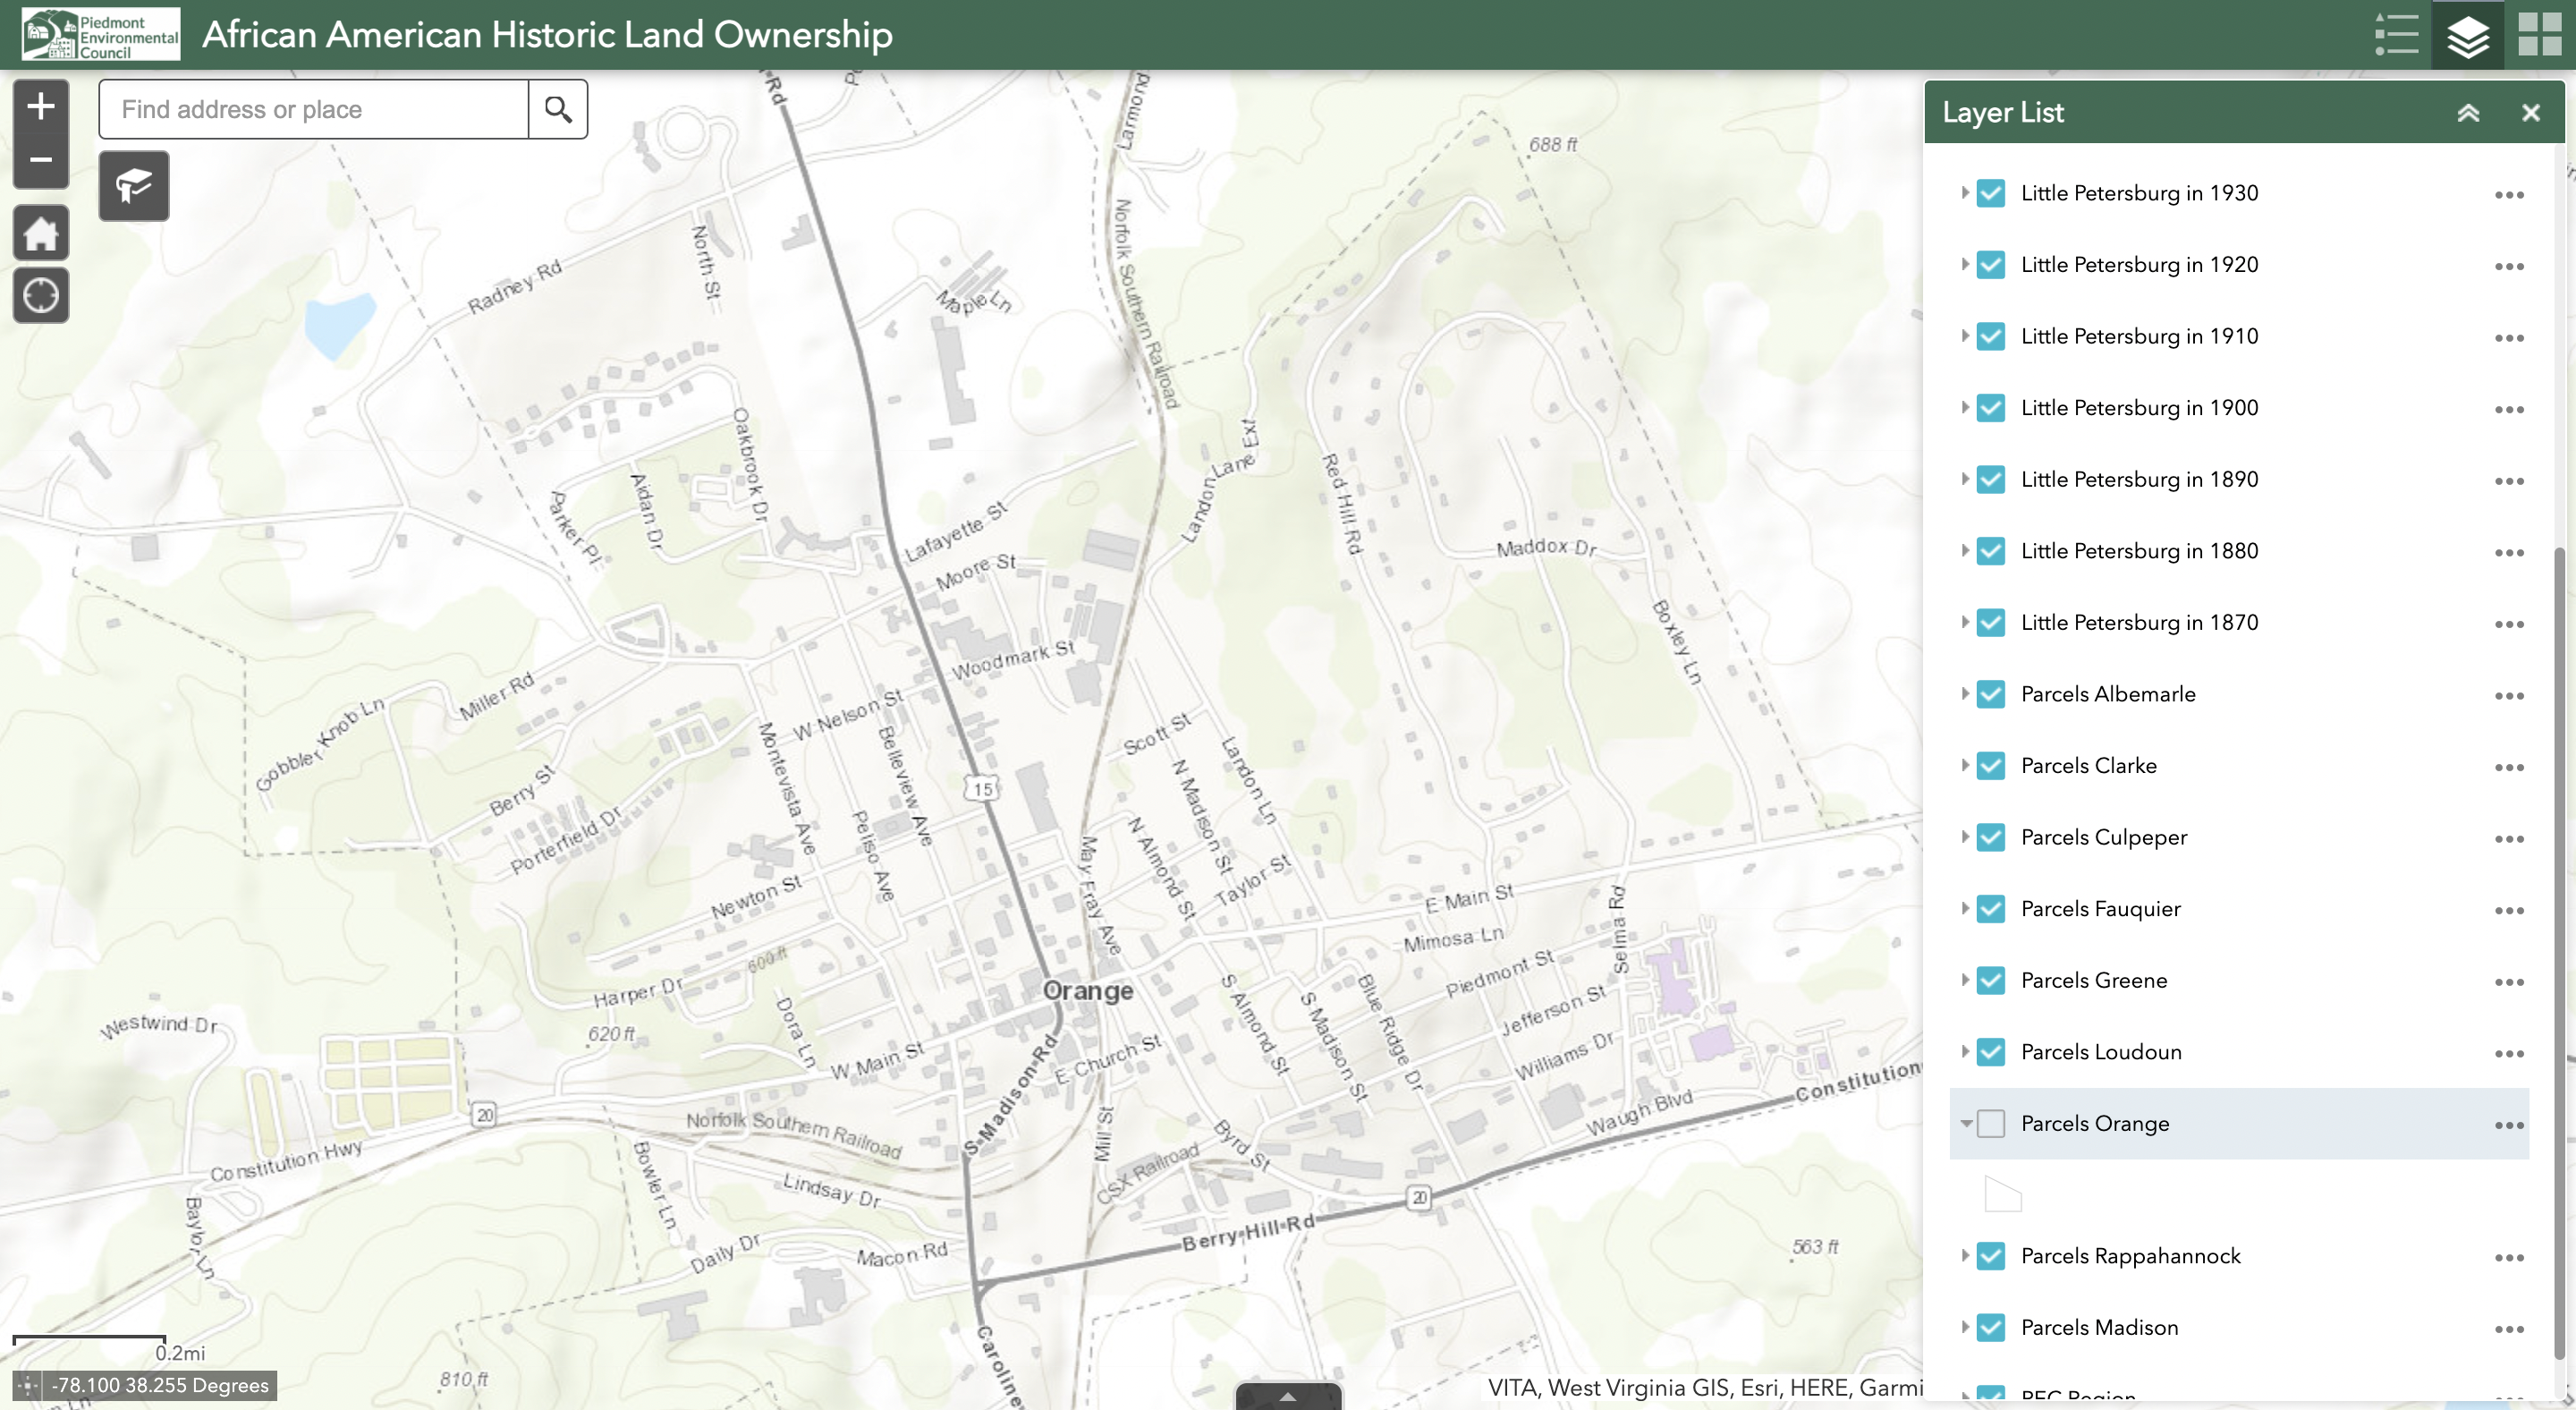
Task: Collapse the Parcels Orange layer legend
Action: 1965,1124
